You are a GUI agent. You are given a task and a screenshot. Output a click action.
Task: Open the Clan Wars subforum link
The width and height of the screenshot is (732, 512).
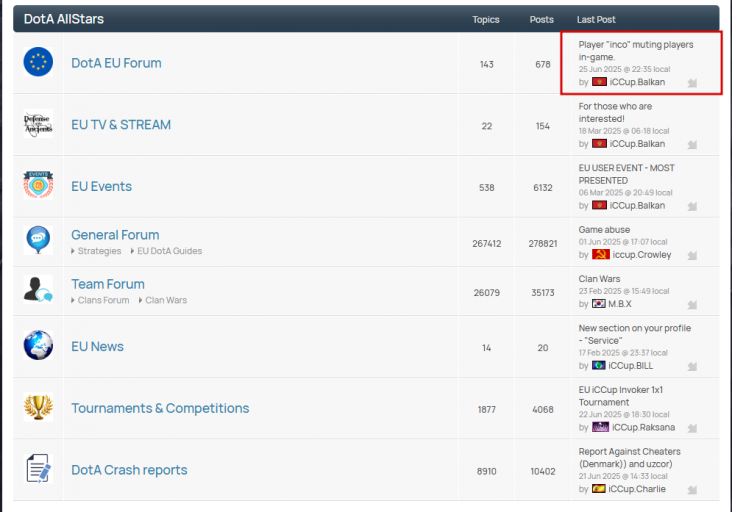pyautogui.click(x=166, y=300)
